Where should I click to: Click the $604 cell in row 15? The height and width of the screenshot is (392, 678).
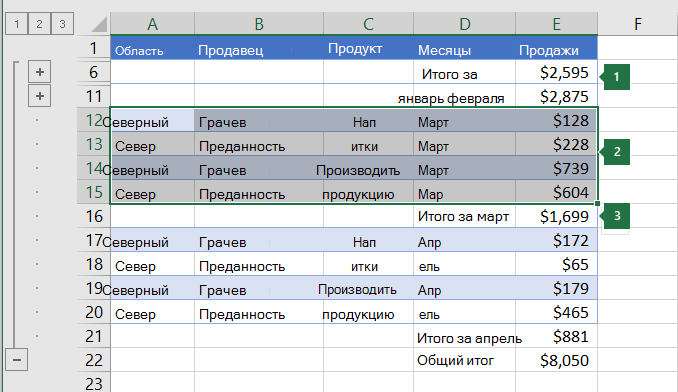pyautogui.click(x=556, y=192)
